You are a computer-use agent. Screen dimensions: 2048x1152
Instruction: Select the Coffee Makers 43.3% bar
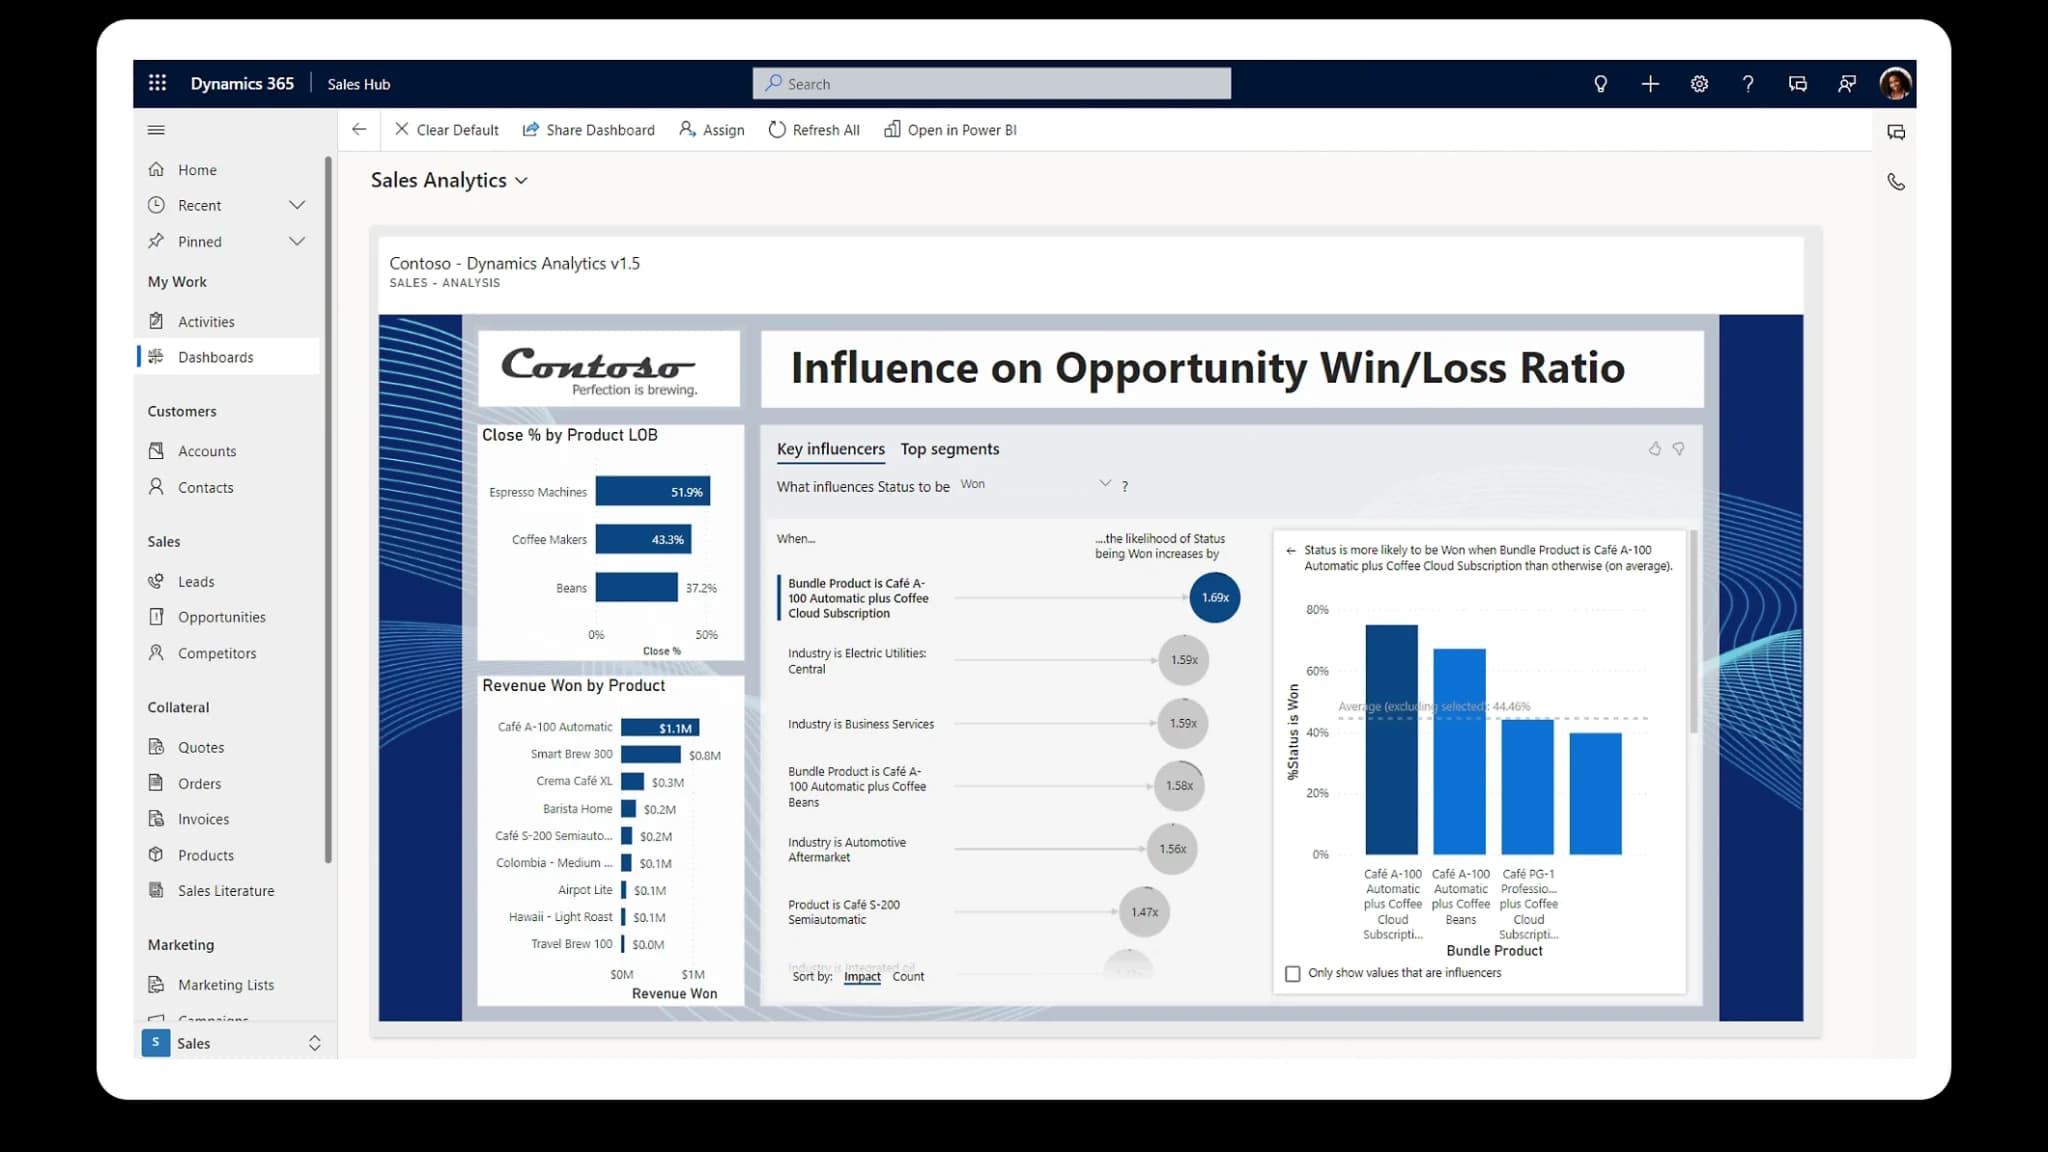[x=643, y=539]
